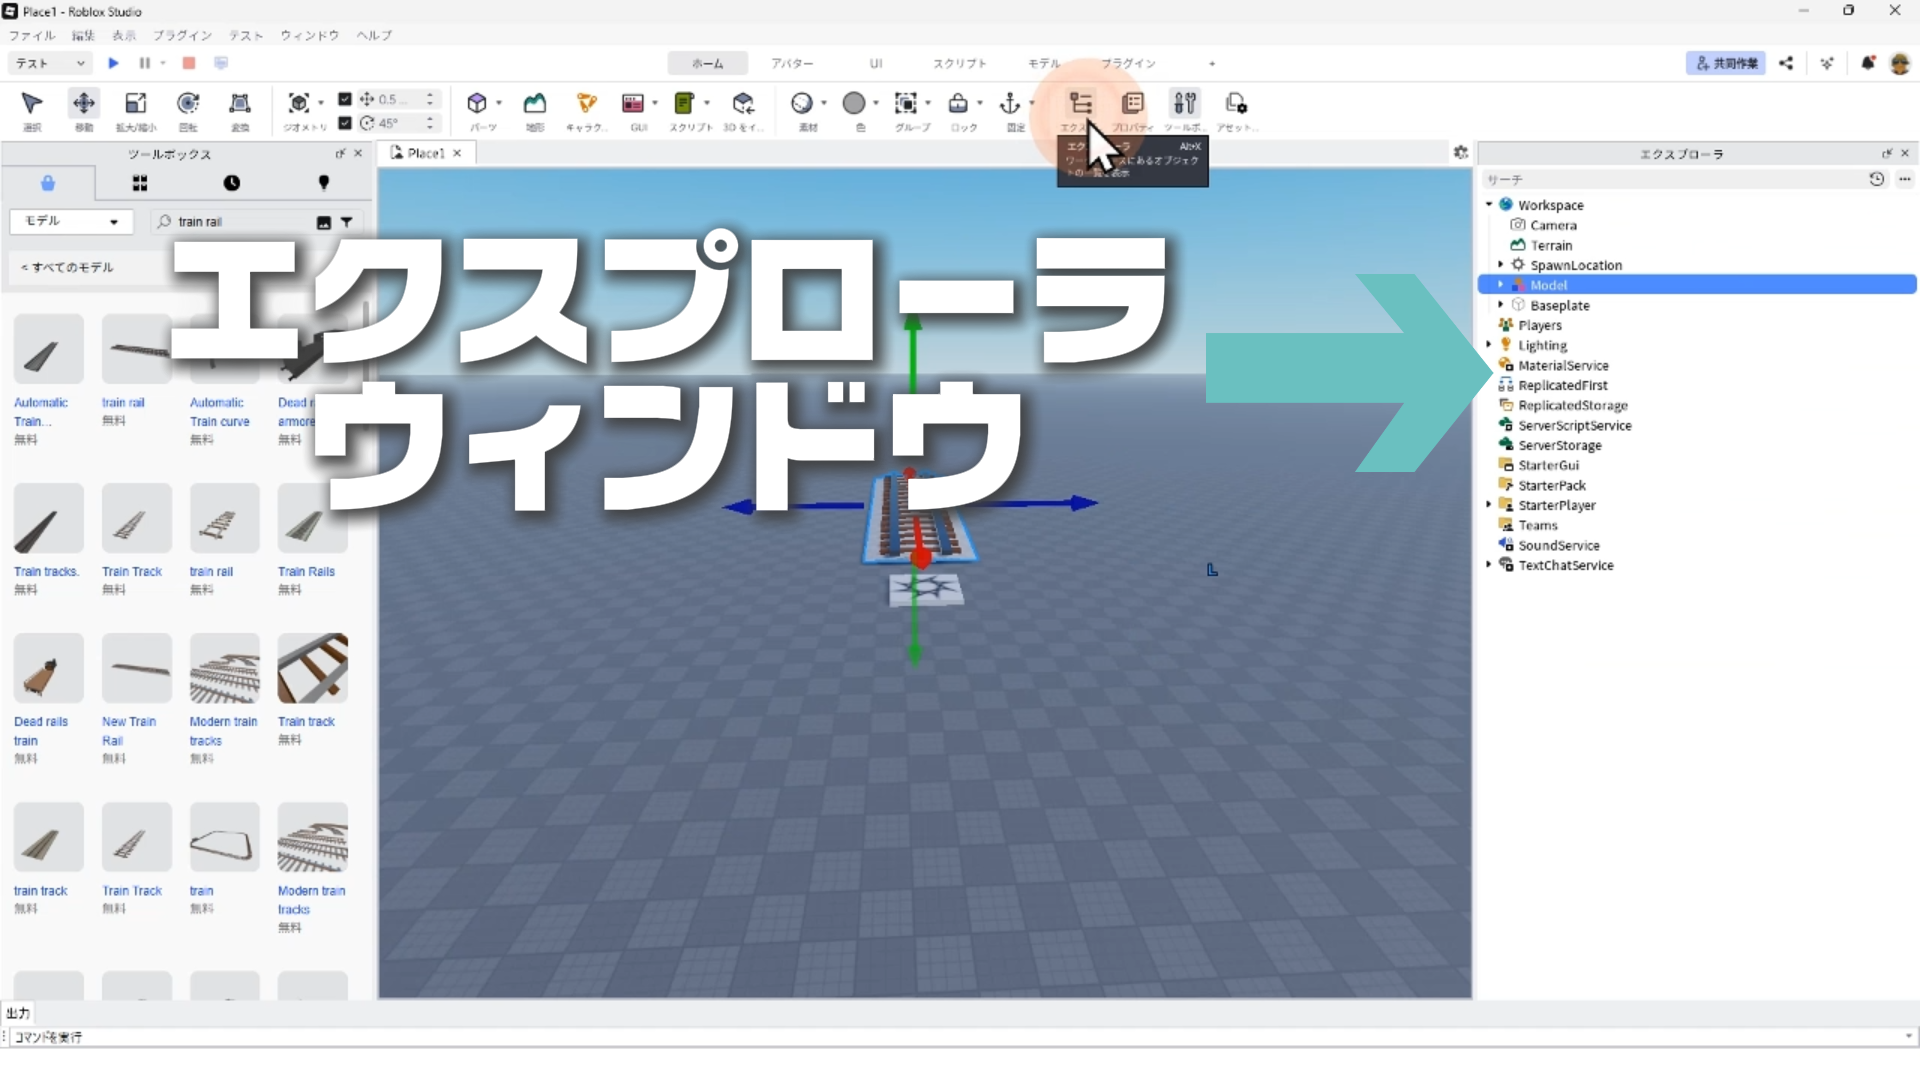Viewport: 1920px width, 1080px height.
Task: Open the Terrain editor icon
Action: point(535,104)
